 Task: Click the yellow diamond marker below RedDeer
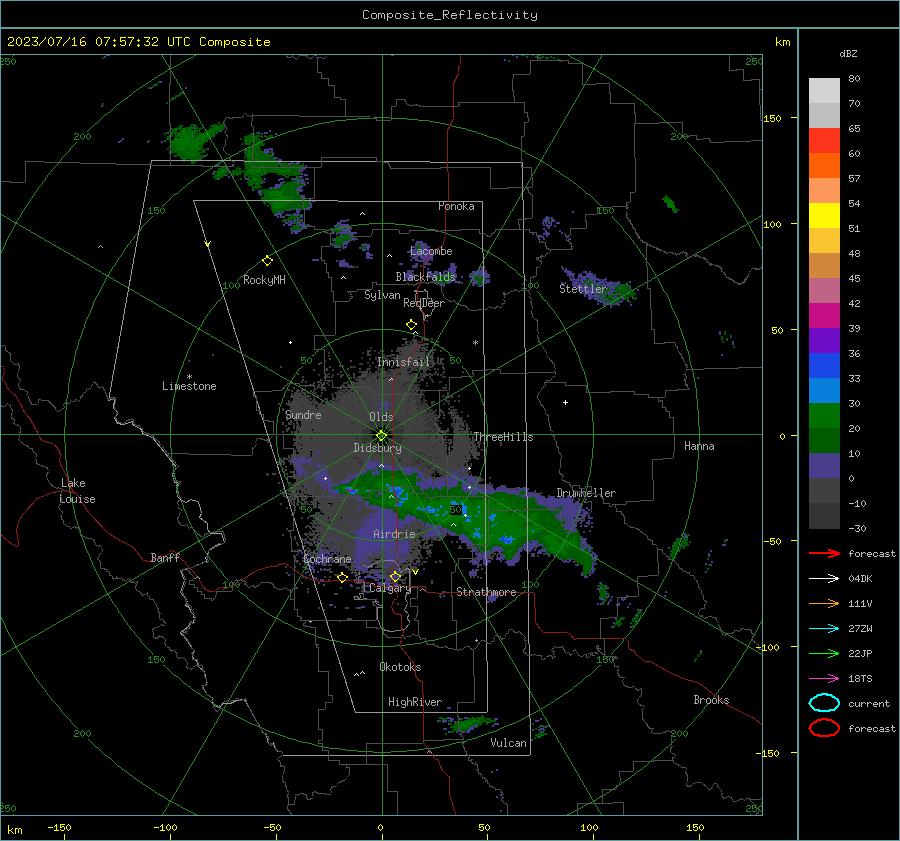coord(411,325)
